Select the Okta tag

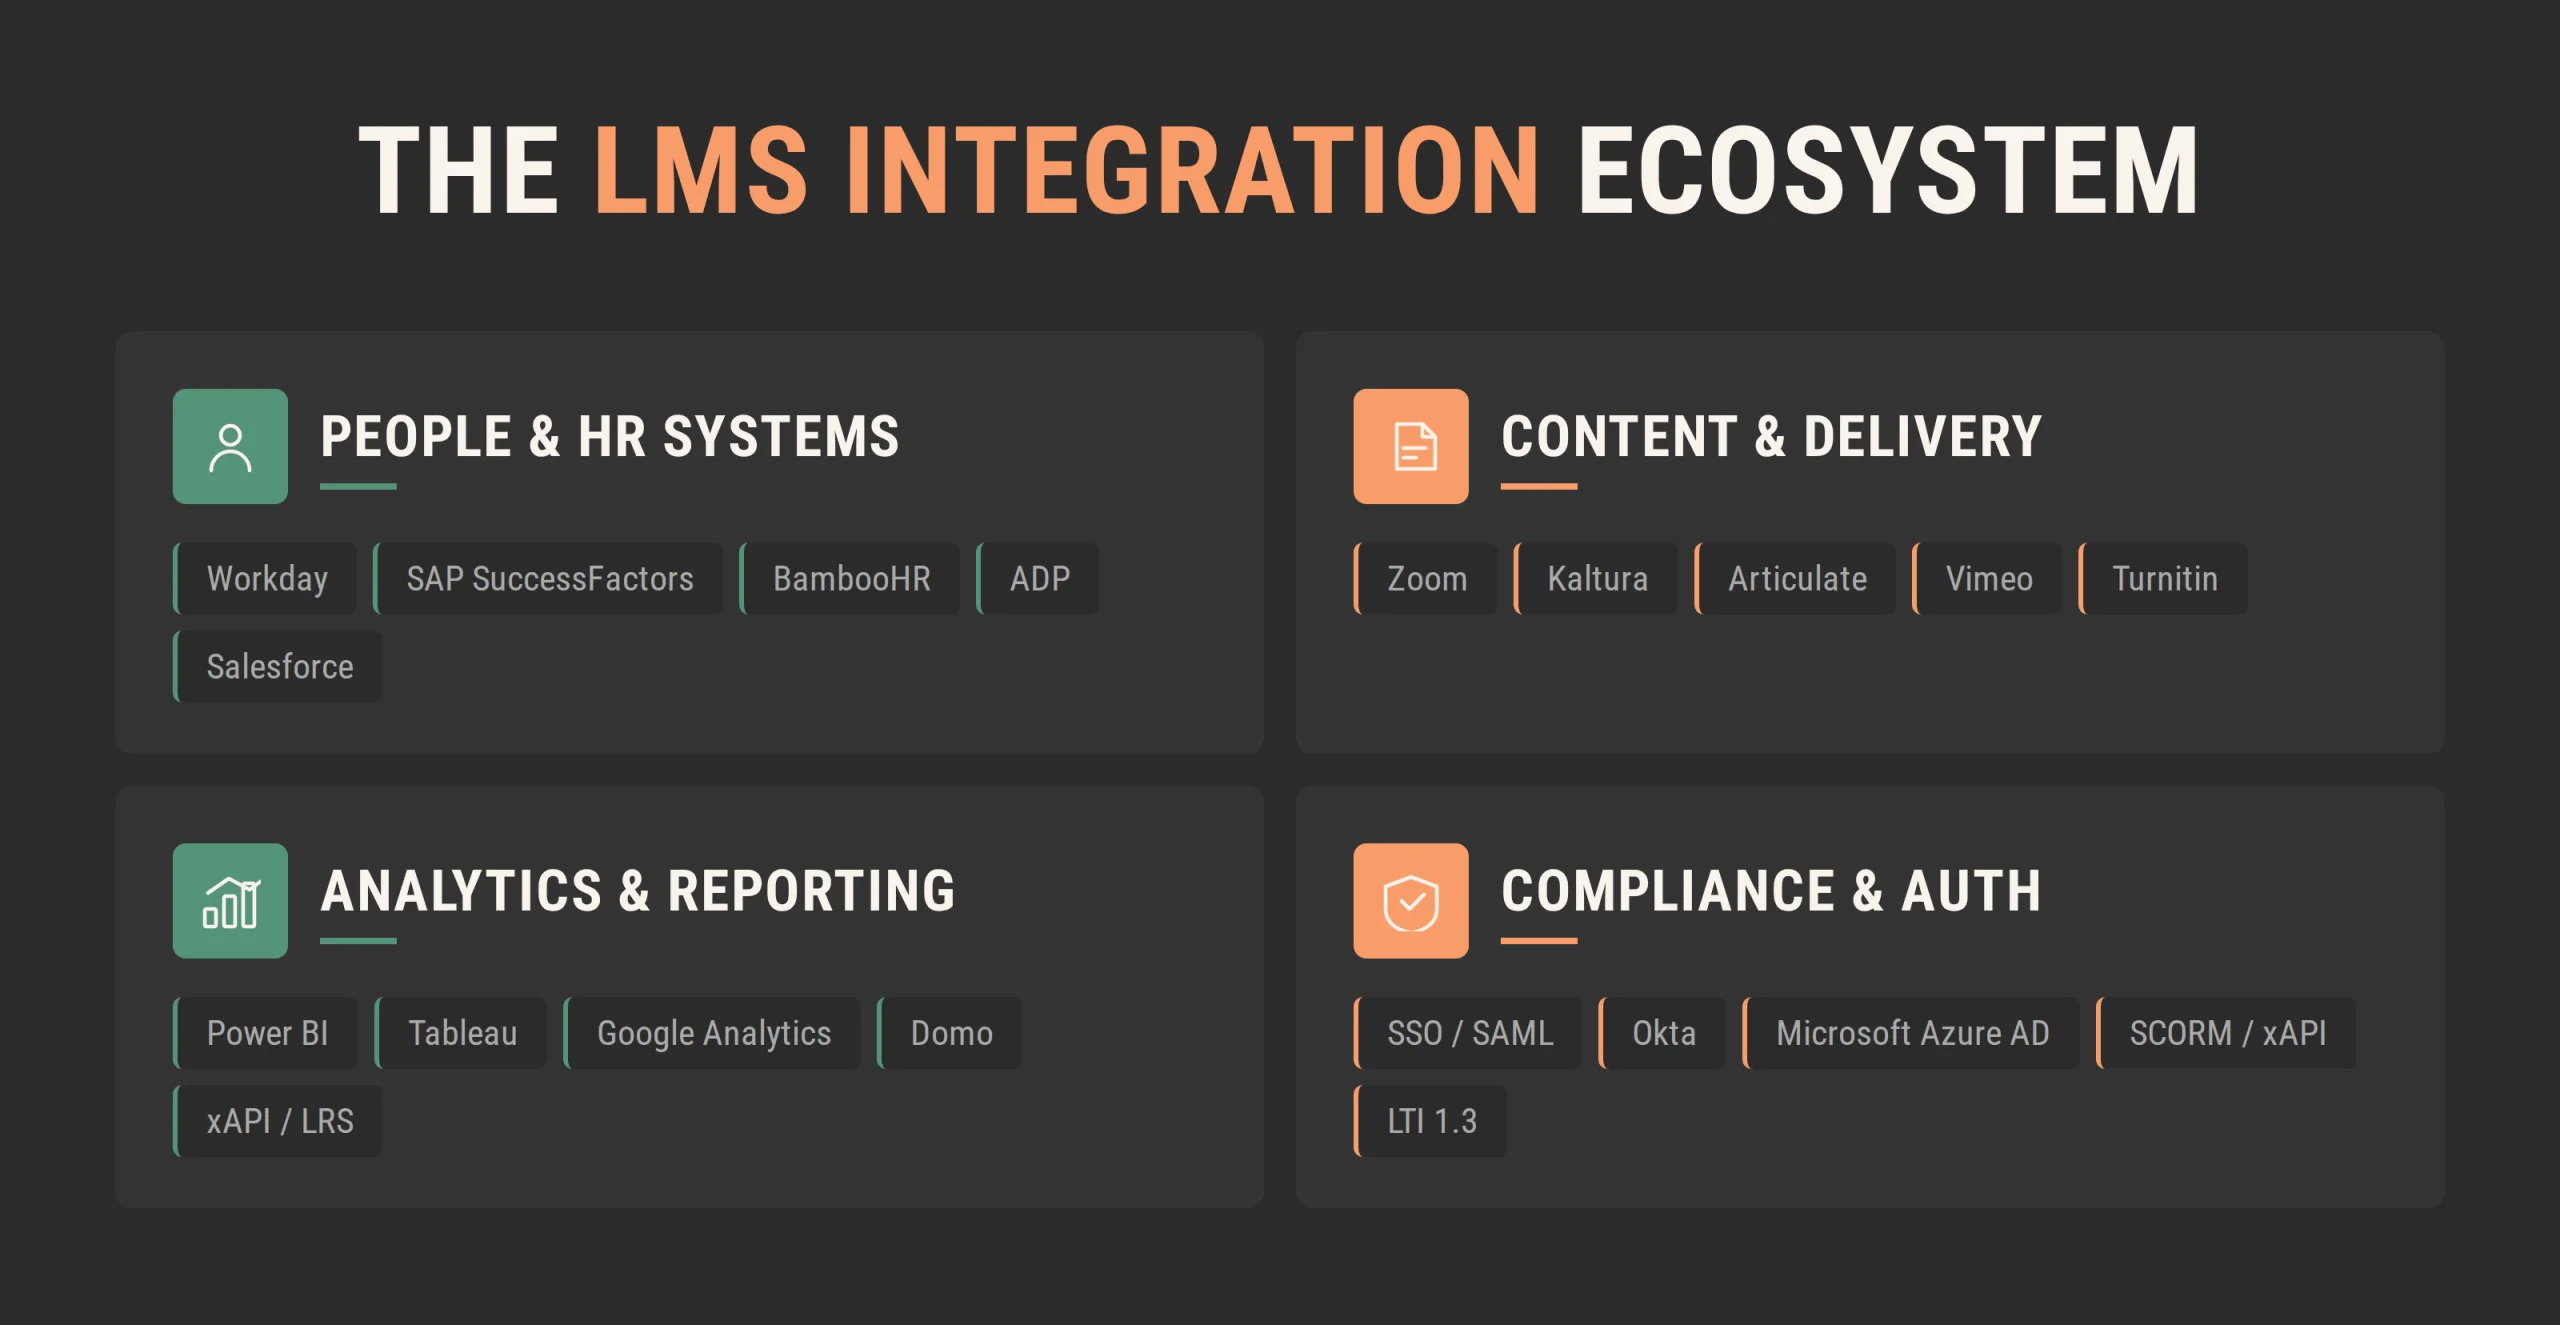1663,1033
